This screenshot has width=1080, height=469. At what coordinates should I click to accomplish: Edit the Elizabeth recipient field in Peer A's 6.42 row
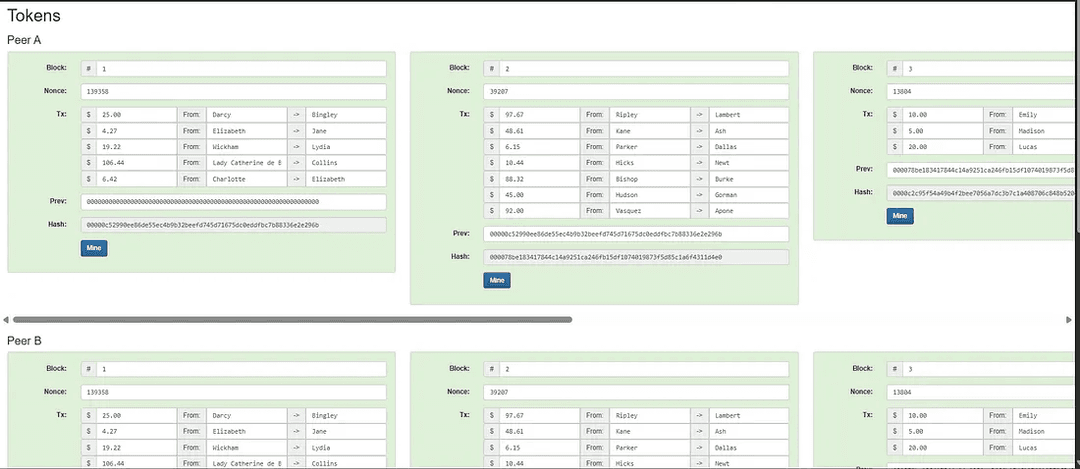[346, 179]
